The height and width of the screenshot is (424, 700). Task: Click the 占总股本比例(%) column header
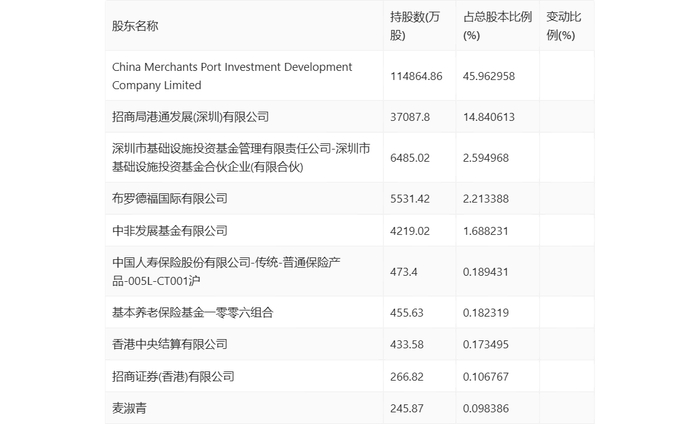494,26
